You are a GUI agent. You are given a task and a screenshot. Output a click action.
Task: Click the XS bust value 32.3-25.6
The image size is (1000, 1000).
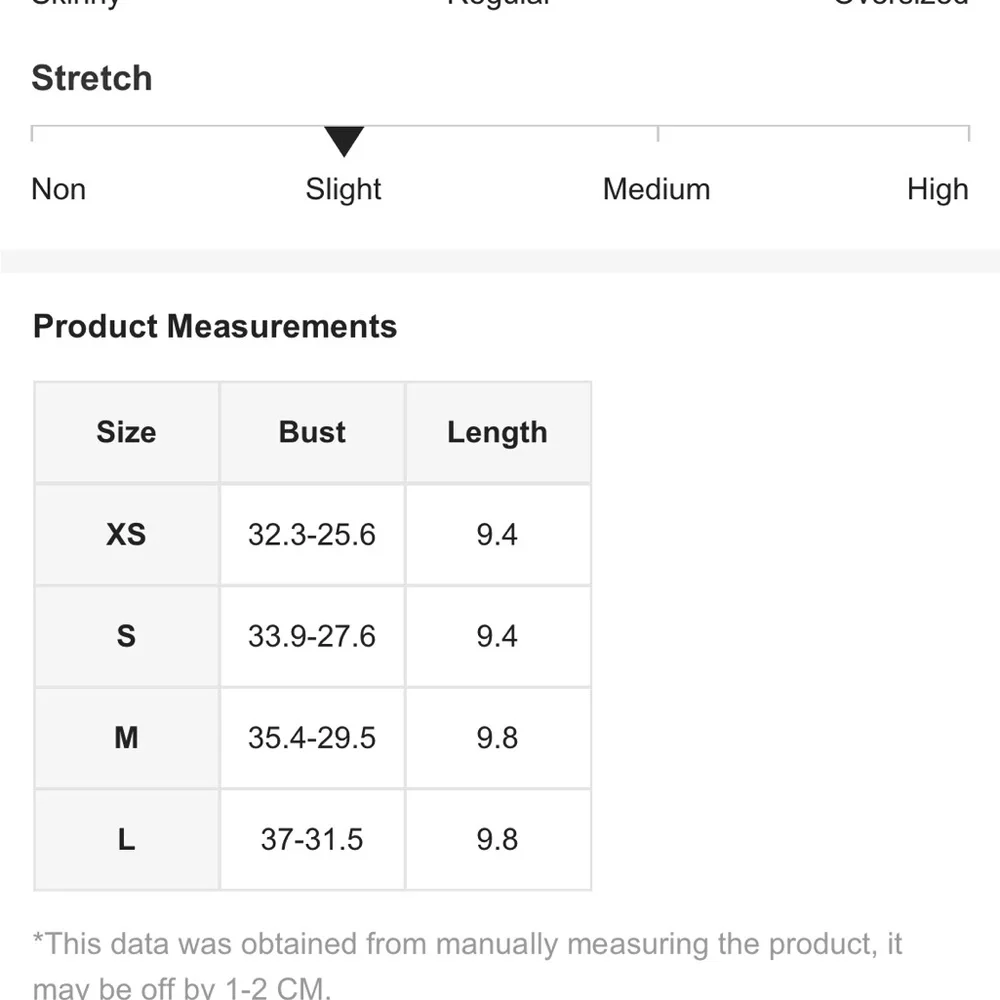(x=312, y=534)
